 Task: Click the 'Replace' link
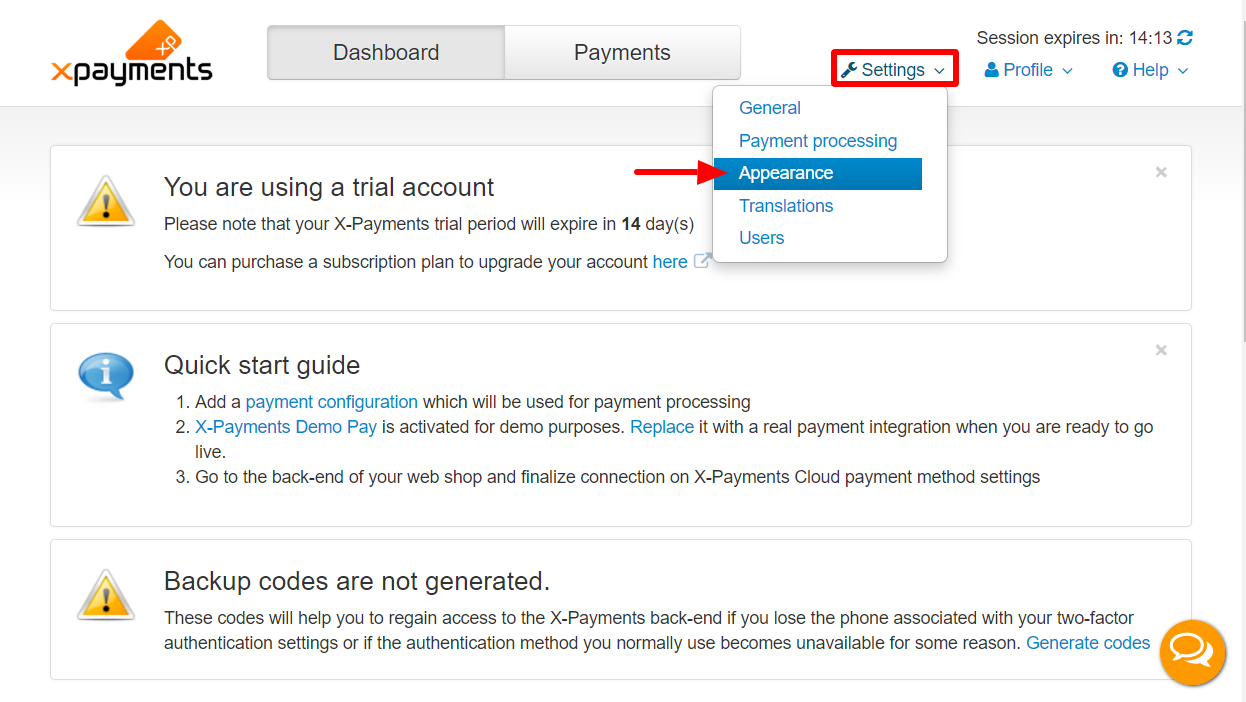click(662, 427)
